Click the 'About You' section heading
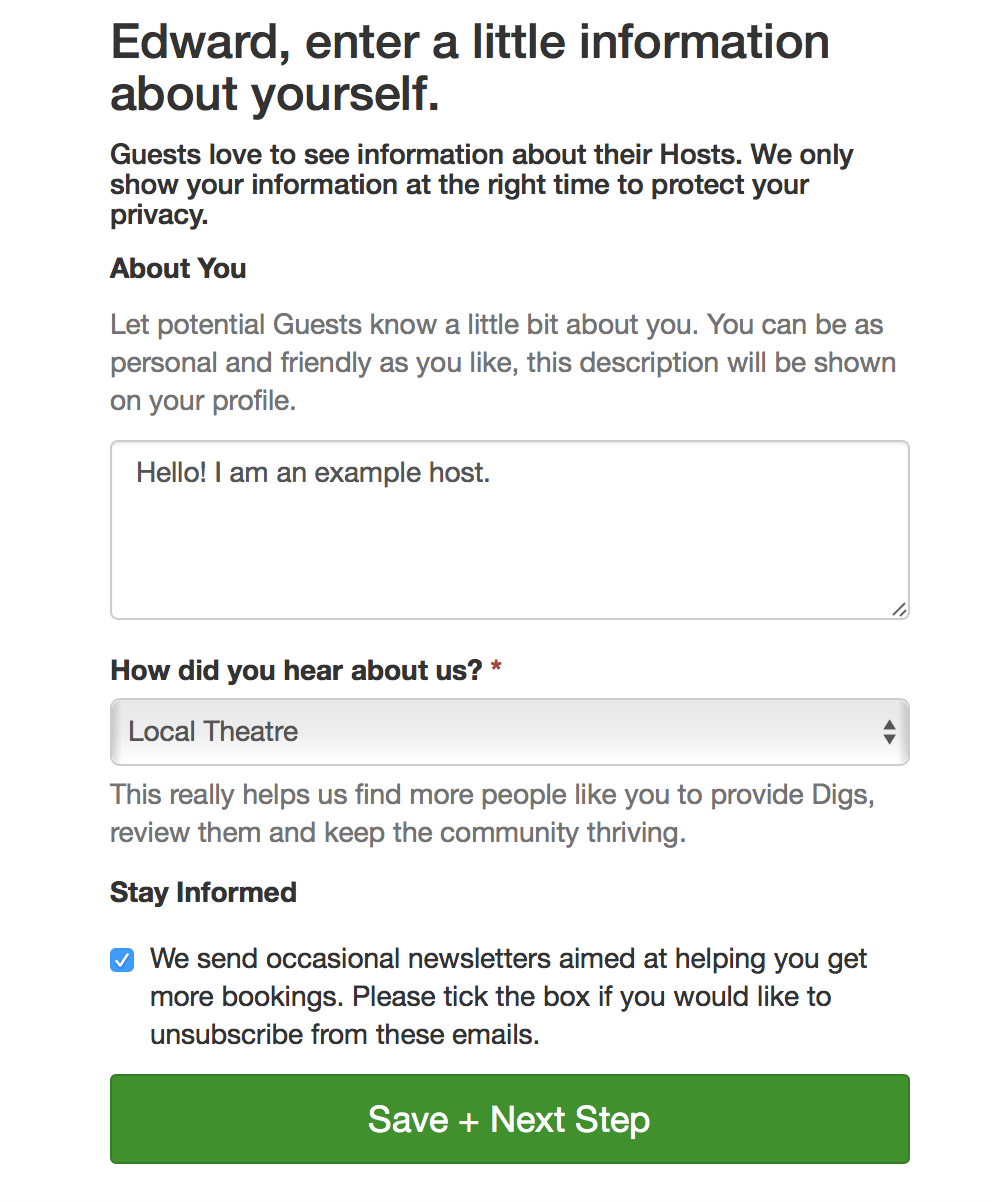 pos(178,268)
